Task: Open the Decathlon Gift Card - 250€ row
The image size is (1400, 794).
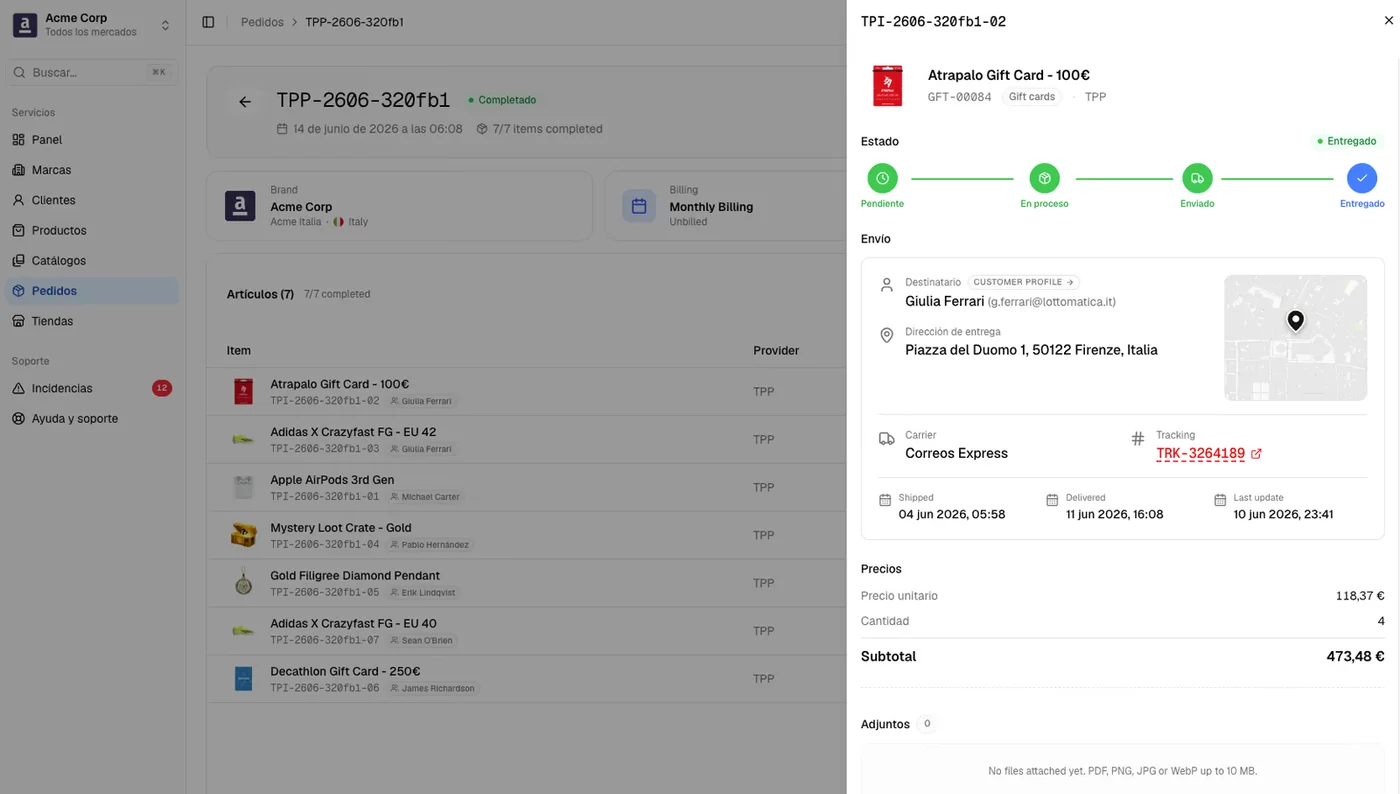Action: (x=526, y=679)
